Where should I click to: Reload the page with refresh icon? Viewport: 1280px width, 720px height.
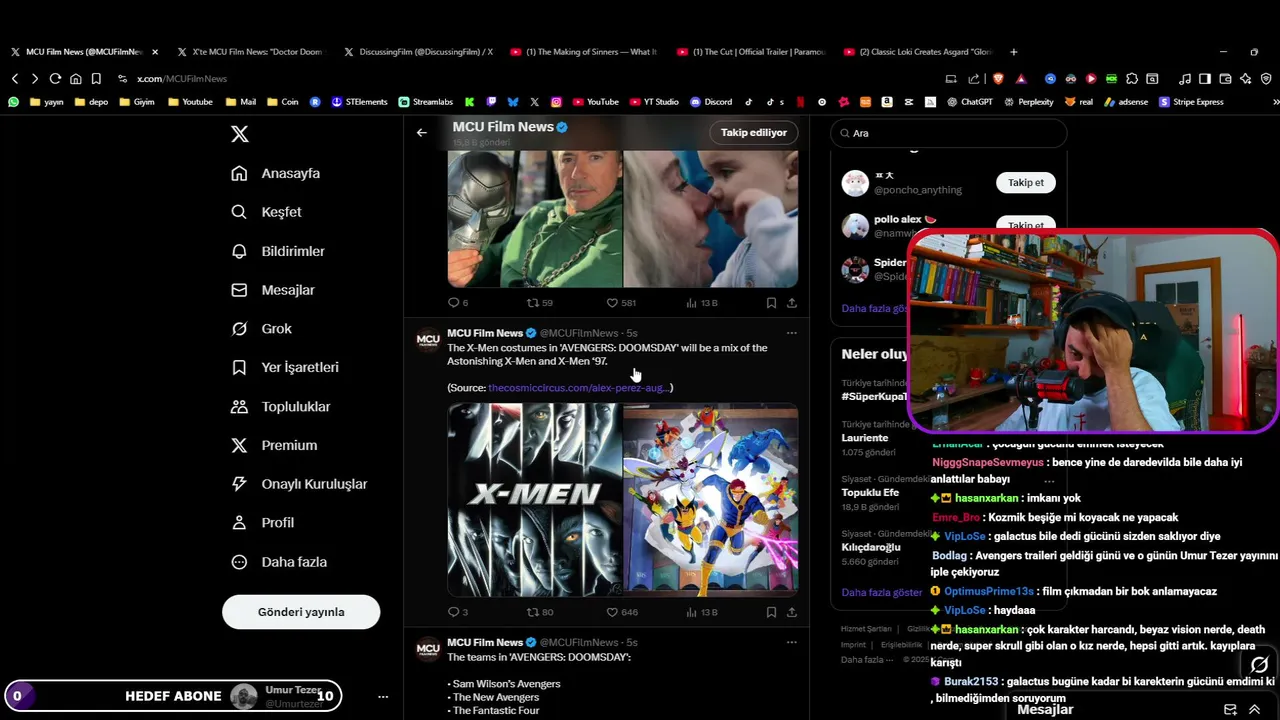[55, 79]
